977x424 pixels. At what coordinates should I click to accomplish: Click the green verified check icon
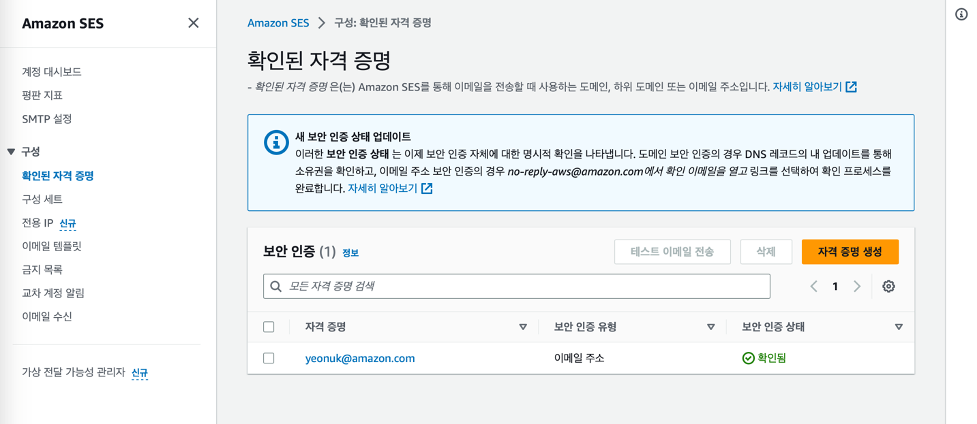[x=748, y=359]
